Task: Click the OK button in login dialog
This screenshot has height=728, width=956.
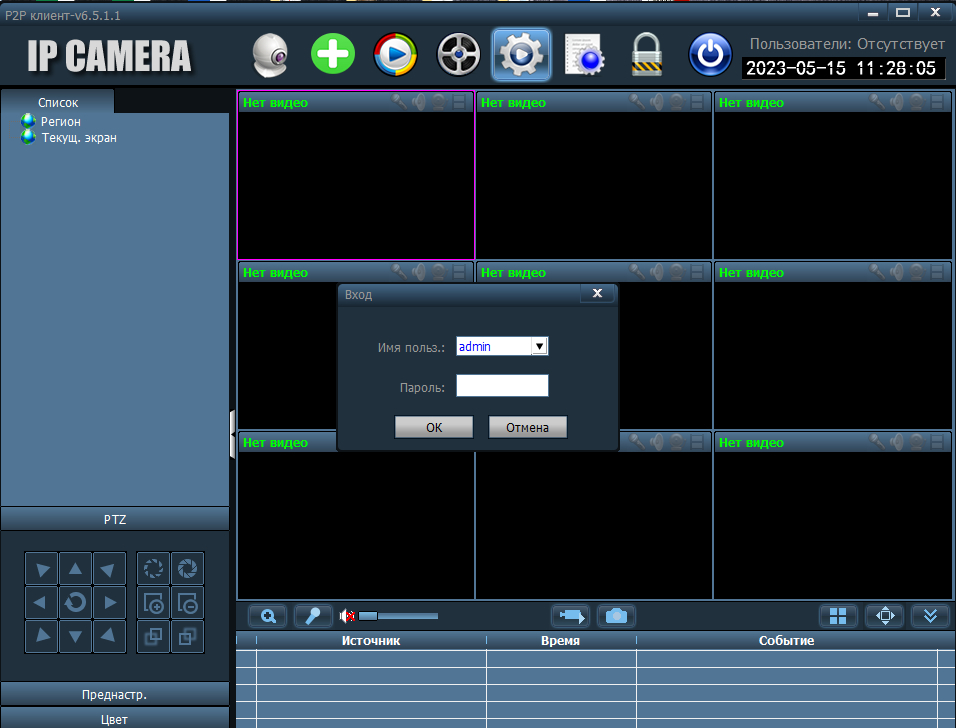Action: click(x=434, y=427)
